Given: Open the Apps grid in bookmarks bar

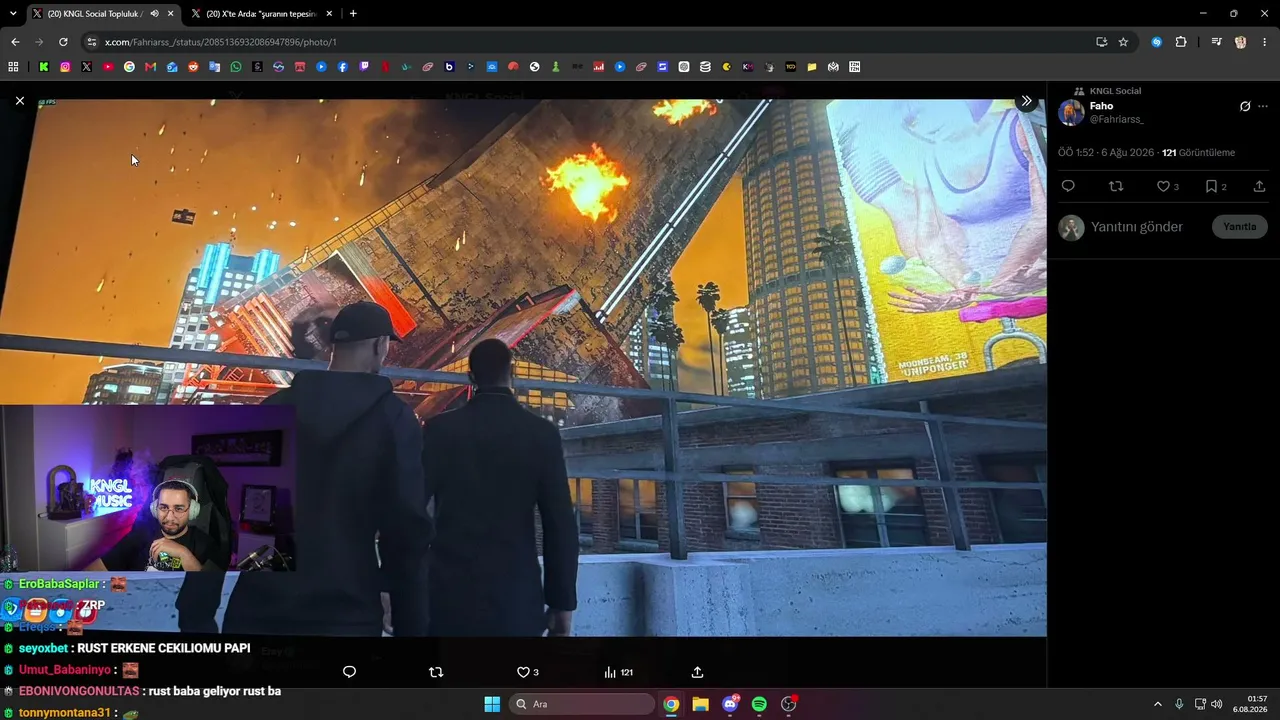Looking at the screenshot, I should click(13, 67).
